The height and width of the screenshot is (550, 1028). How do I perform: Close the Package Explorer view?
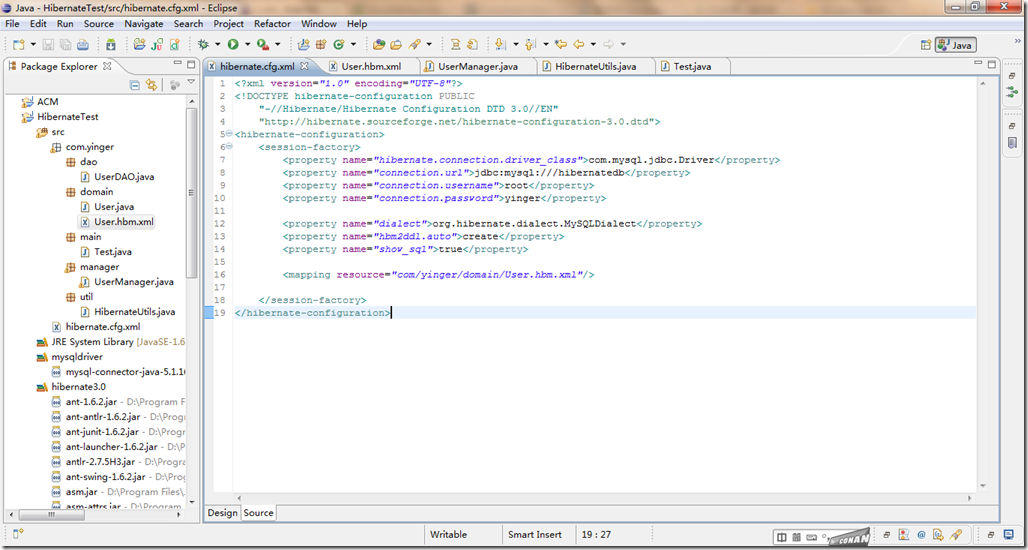(108, 66)
